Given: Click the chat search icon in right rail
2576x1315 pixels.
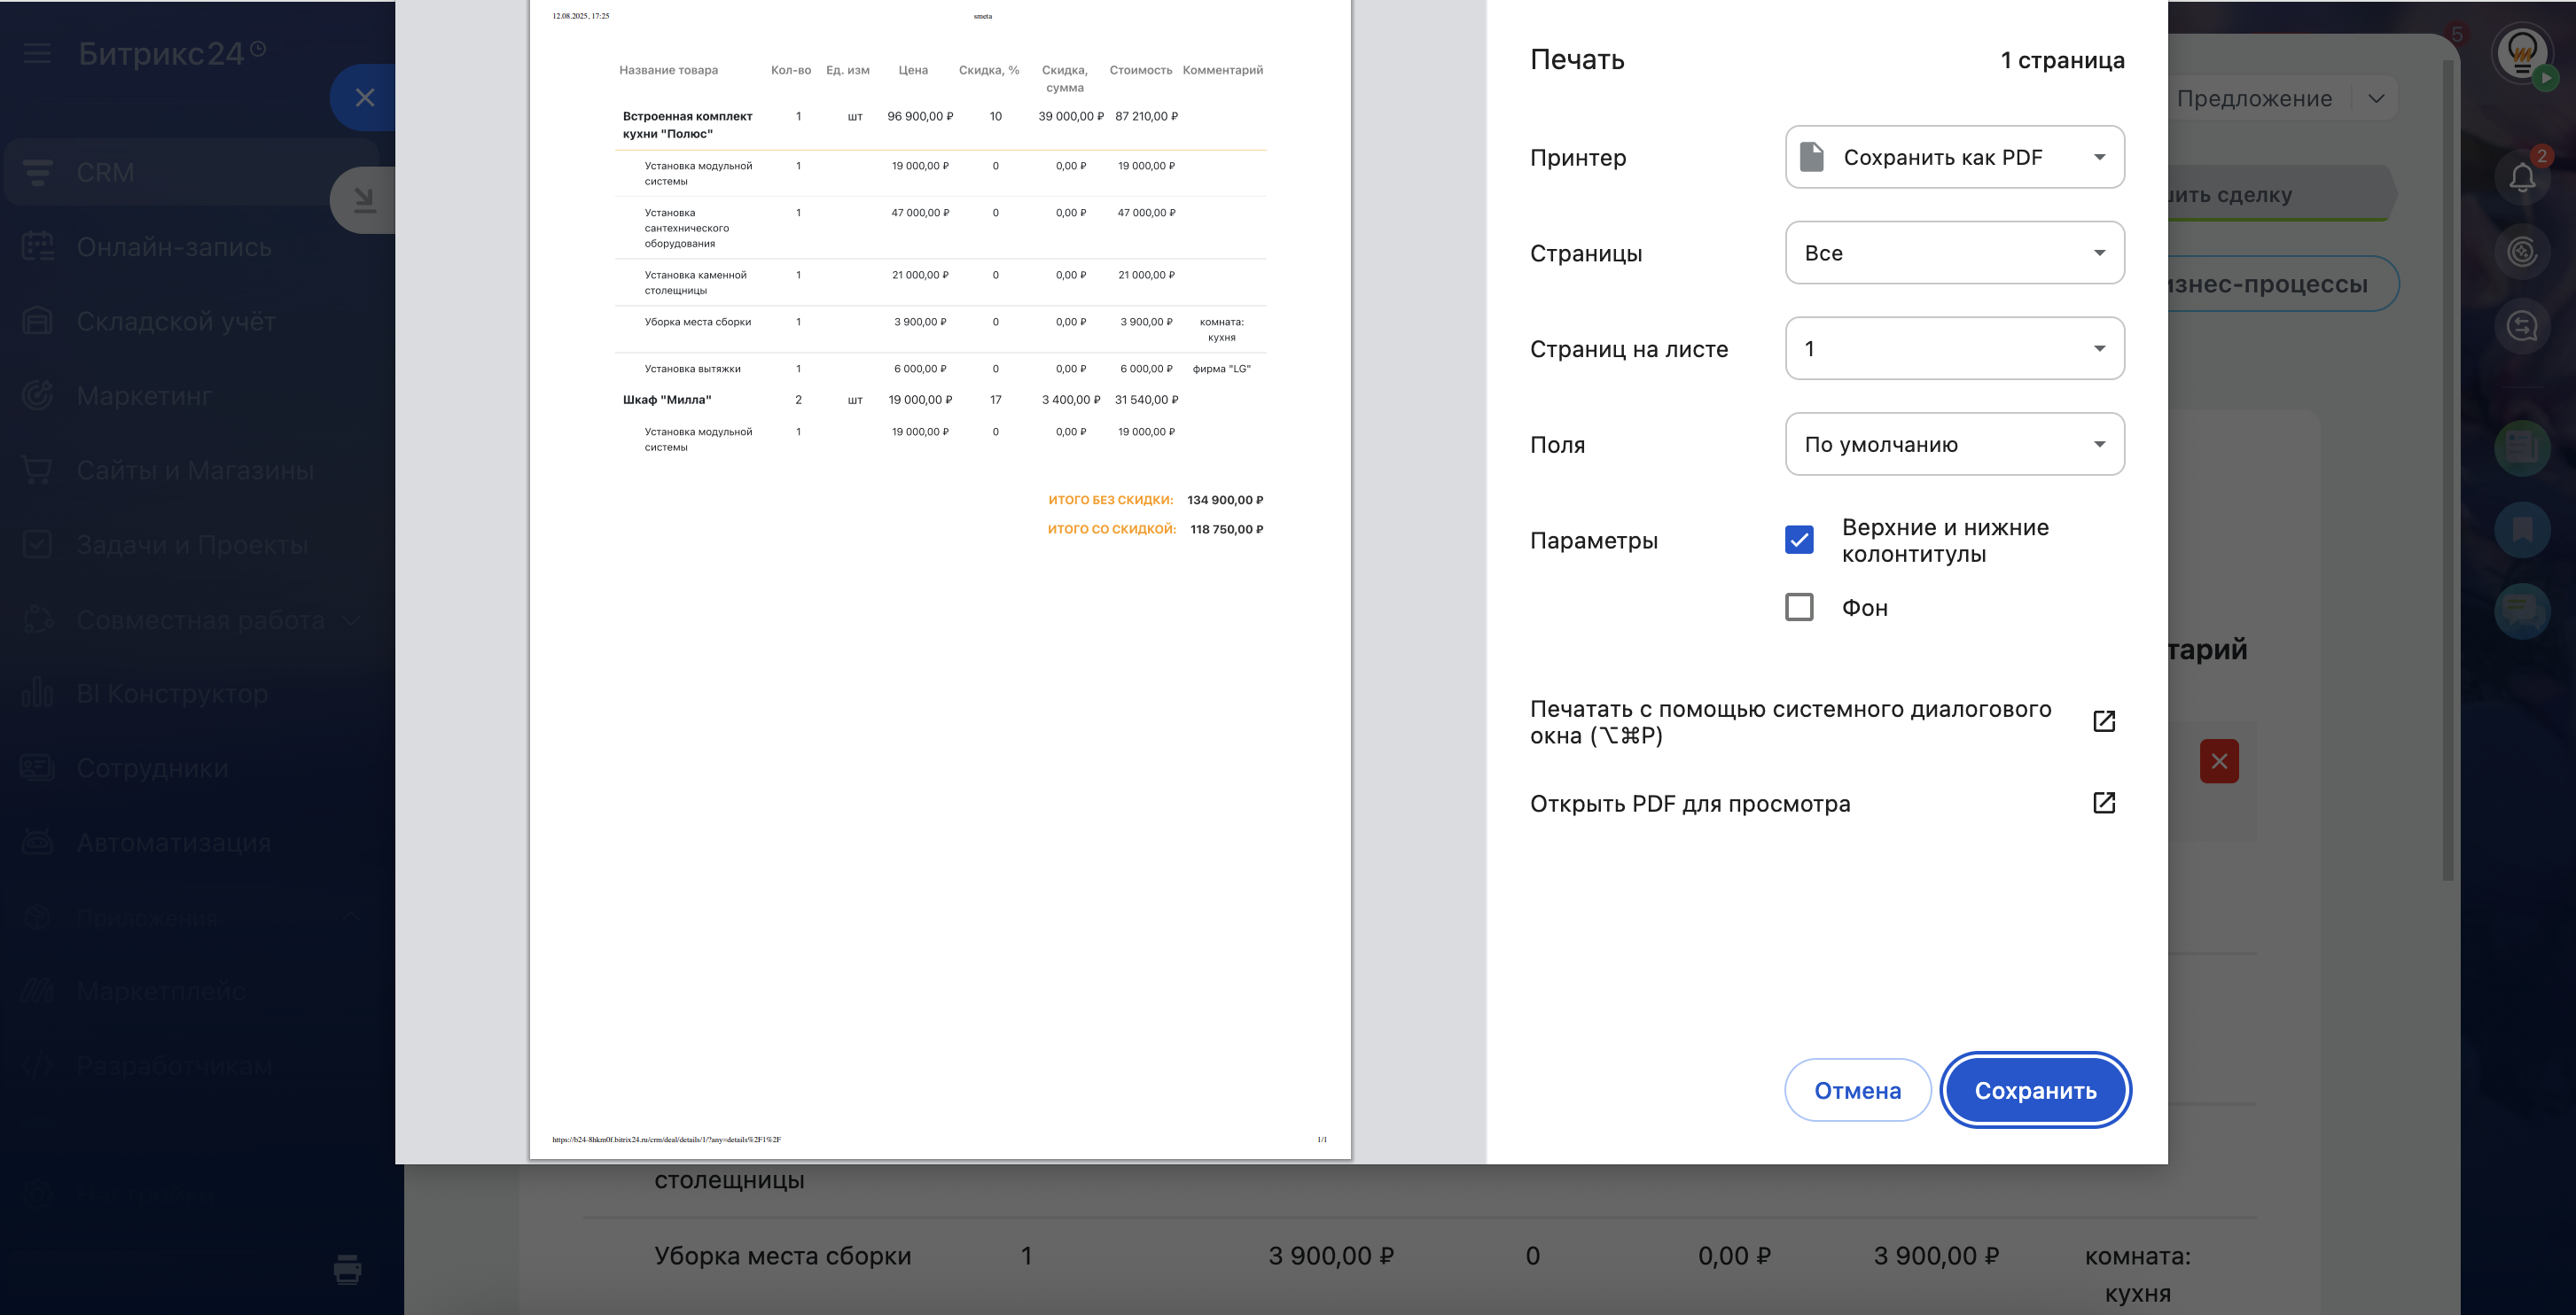Looking at the screenshot, I should (2521, 326).
